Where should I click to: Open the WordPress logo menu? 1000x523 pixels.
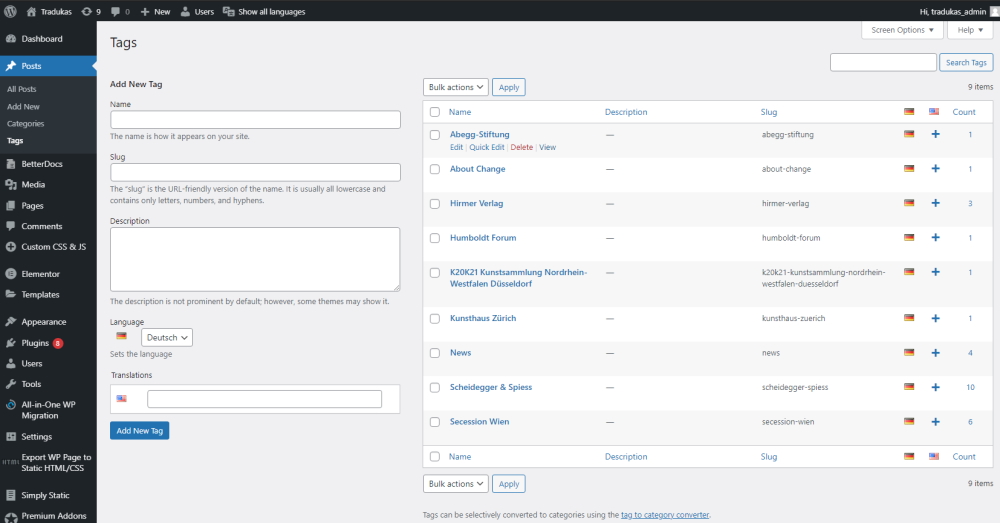coord(10,11)
